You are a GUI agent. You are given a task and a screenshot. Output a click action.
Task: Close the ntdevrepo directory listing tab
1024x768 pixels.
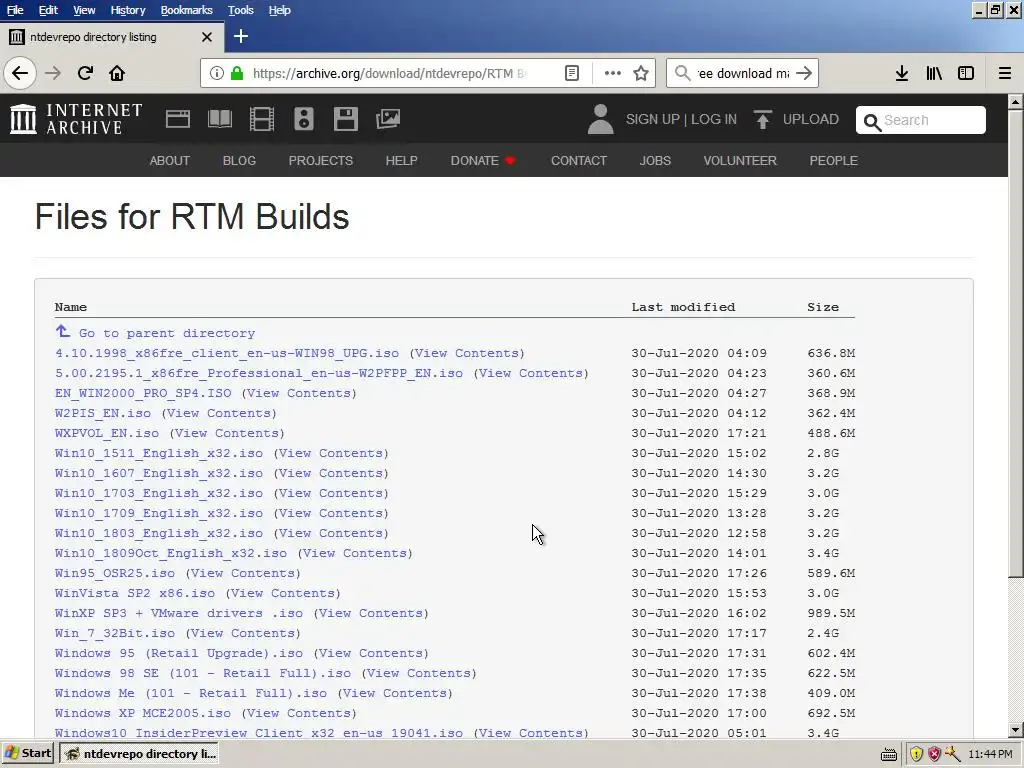coord(207,37)
